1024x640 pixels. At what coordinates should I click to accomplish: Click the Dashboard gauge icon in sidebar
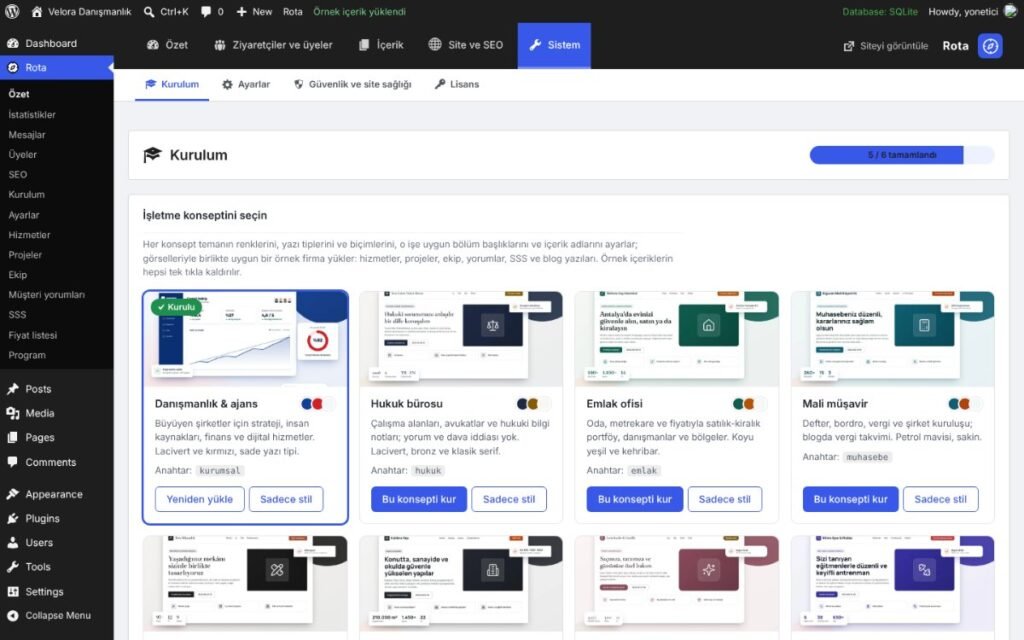12,43
